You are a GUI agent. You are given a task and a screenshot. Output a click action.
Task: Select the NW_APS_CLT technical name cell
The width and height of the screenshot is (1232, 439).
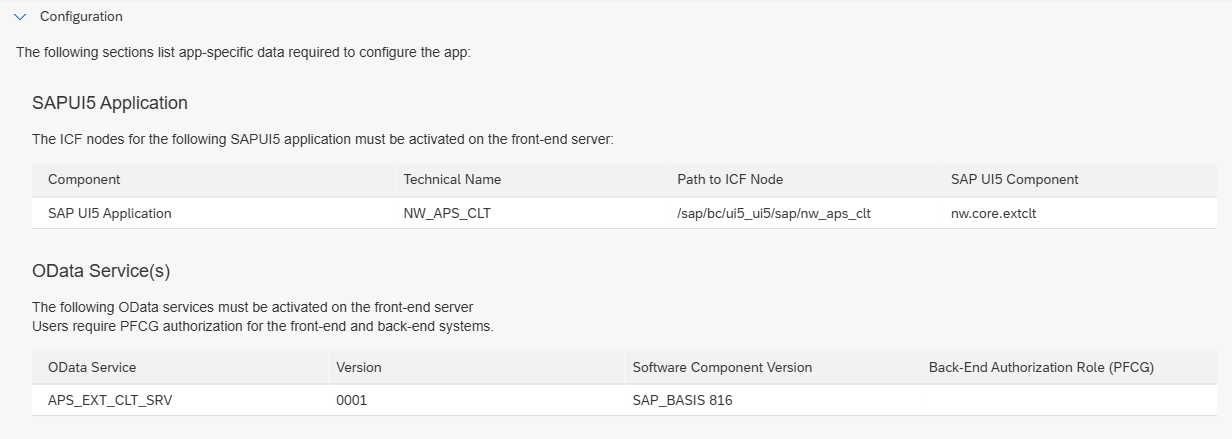click(447, 213)
